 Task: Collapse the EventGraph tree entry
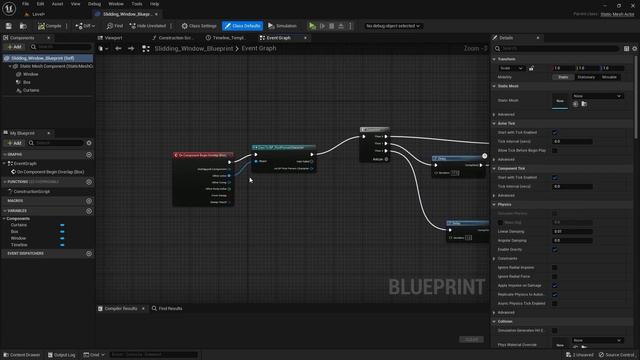[x=4, y=164]
